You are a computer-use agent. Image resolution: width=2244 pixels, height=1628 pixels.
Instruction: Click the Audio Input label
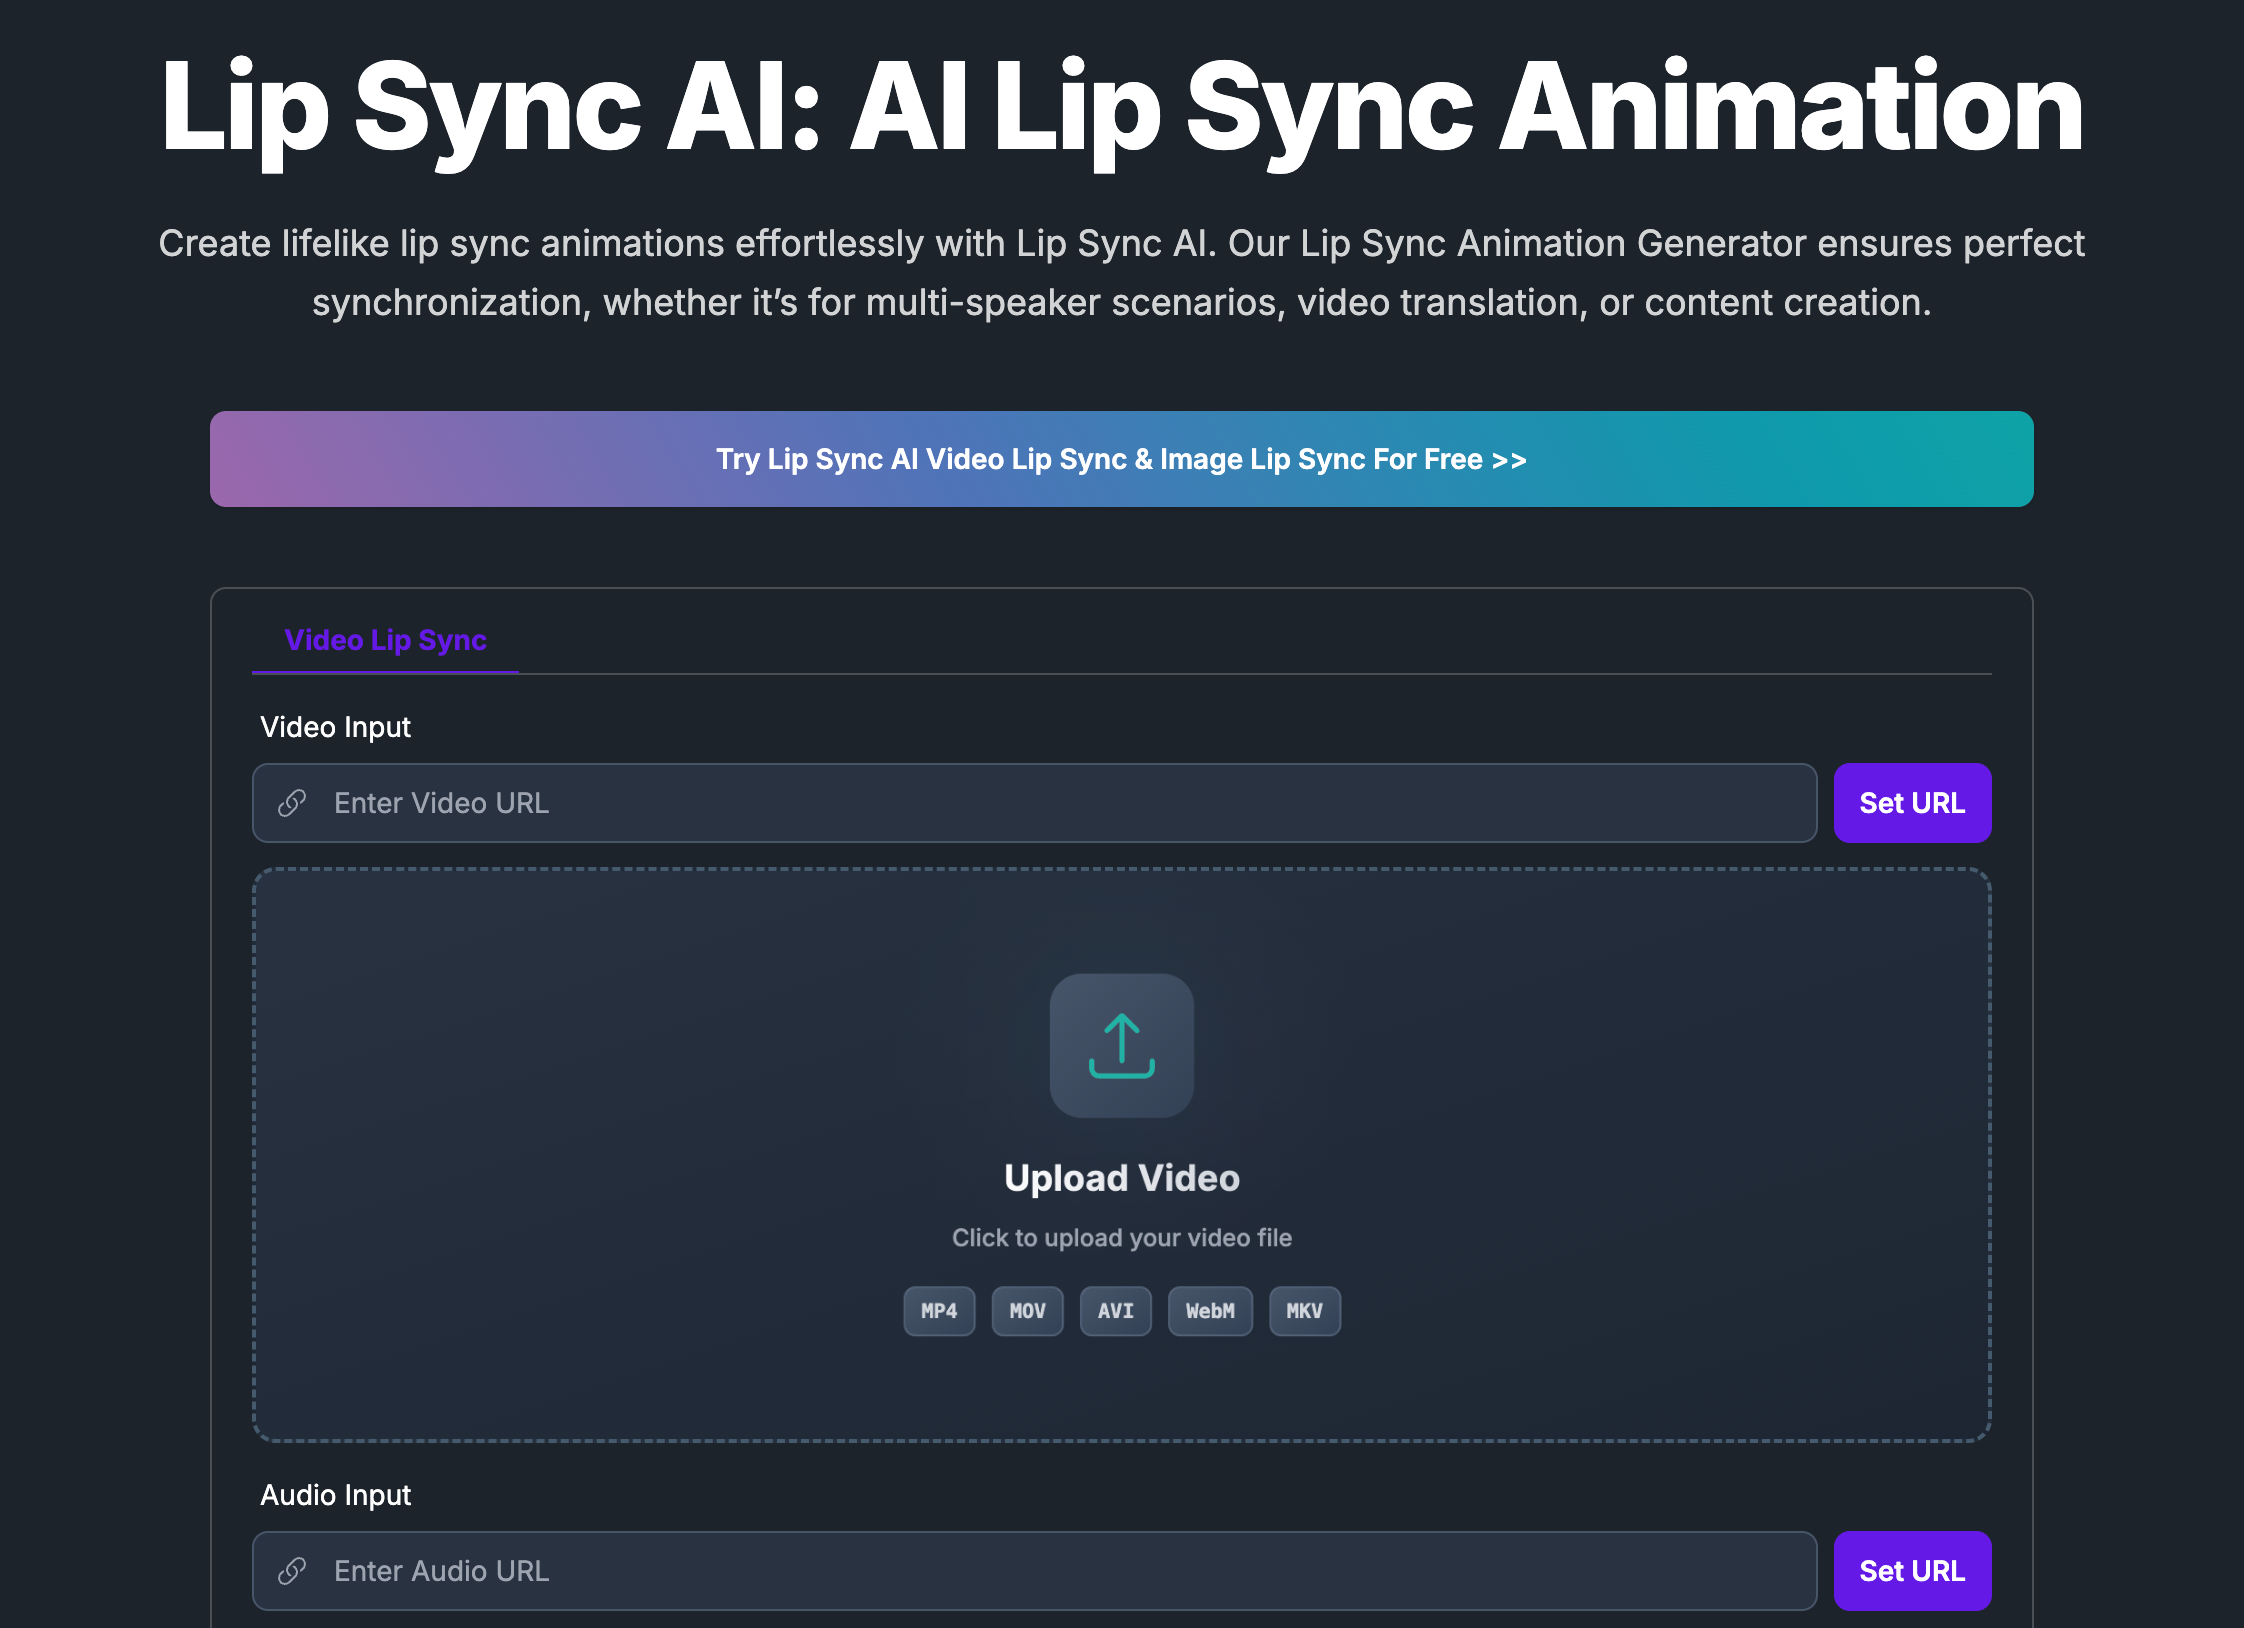[335, 1495]
